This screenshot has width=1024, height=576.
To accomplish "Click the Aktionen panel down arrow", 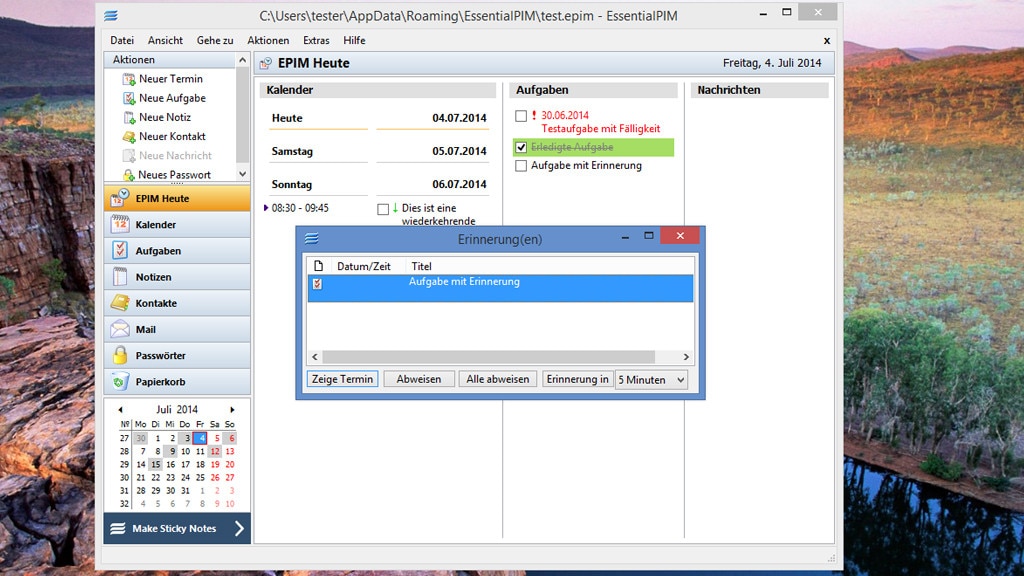I will [242, 174].
